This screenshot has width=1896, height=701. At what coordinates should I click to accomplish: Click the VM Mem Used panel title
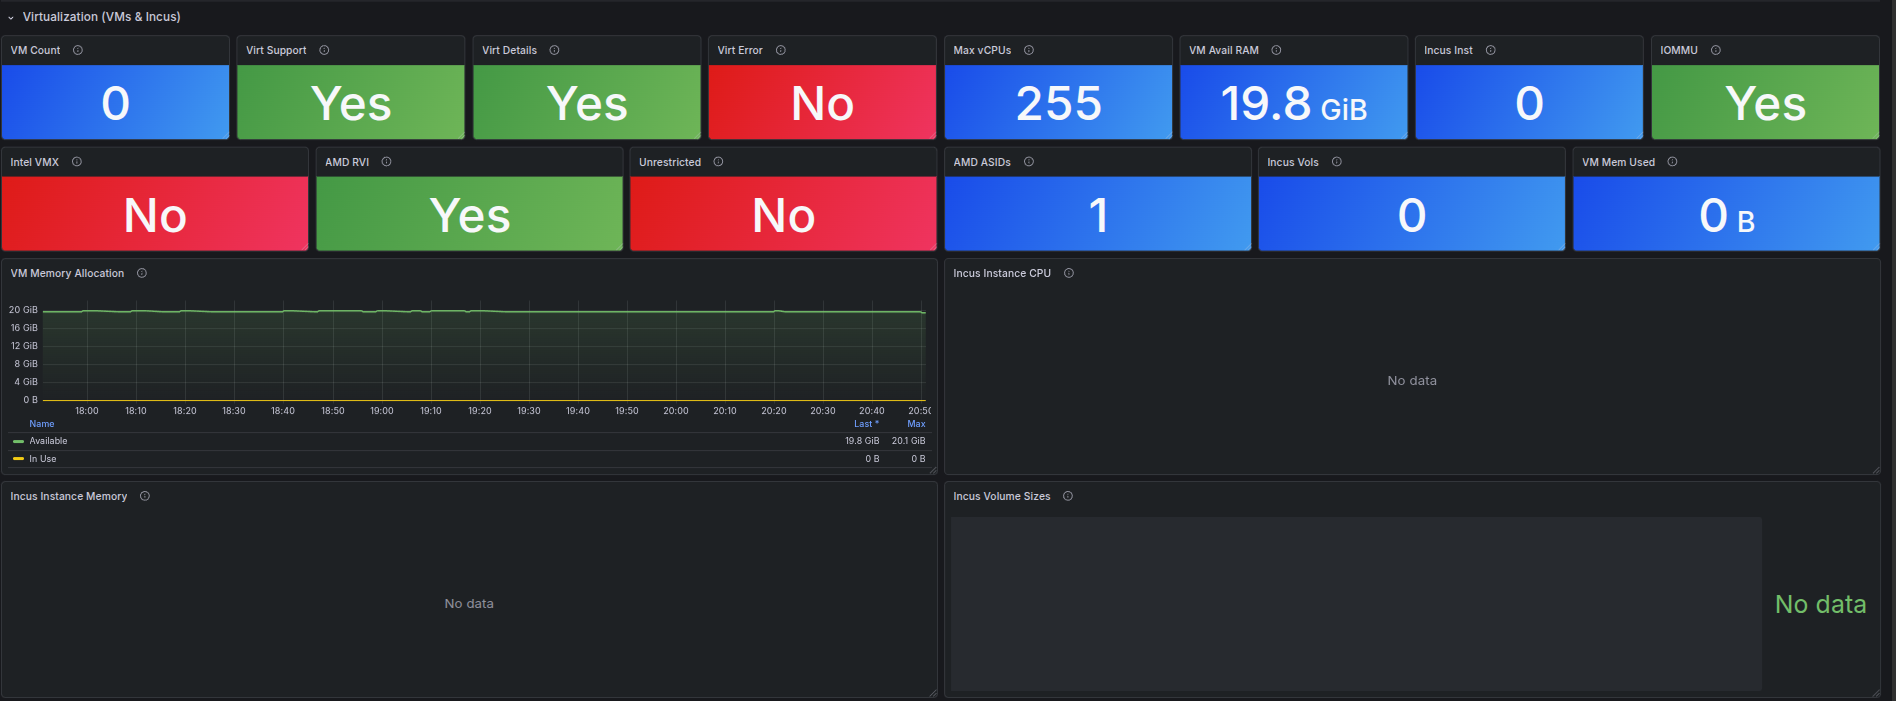1618,162
